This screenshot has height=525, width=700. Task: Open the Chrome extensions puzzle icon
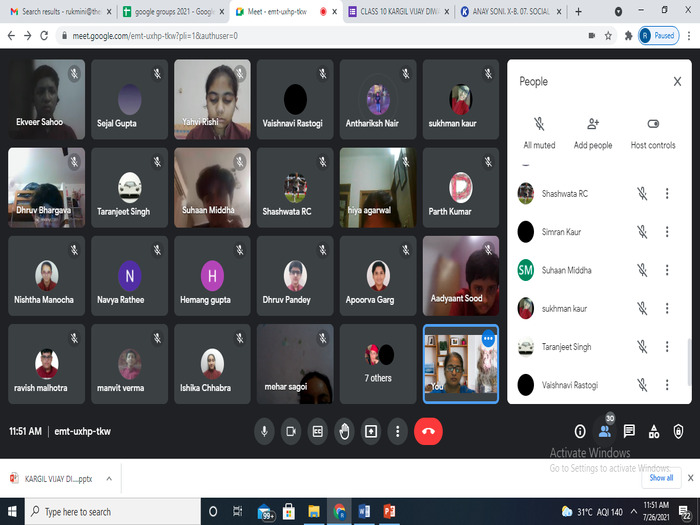click(629, 36)
